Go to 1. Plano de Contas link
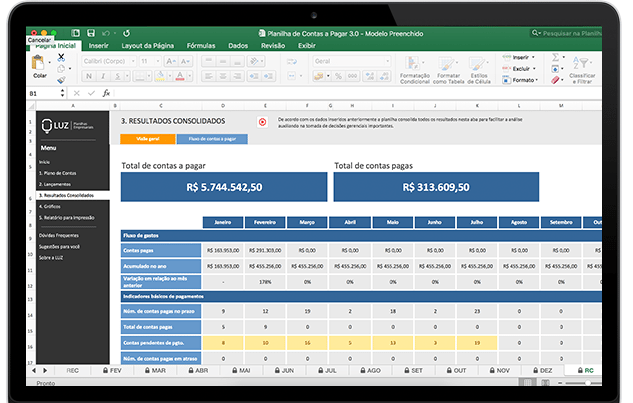633x403 pixels. tap(56, 173)
